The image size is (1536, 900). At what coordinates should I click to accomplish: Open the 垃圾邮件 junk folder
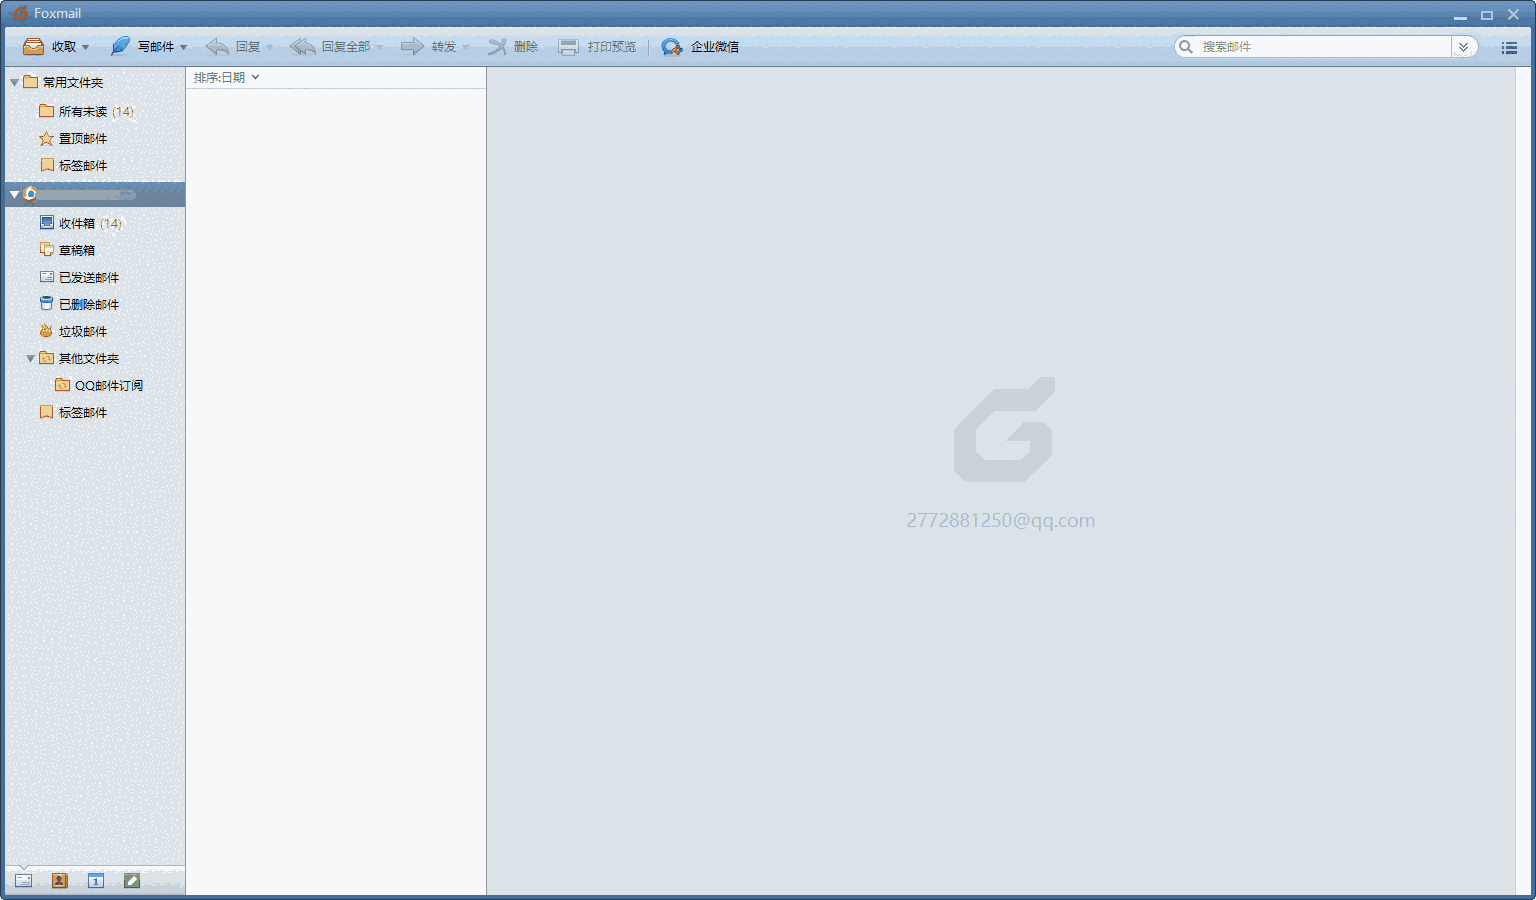[x=73, y=331]
